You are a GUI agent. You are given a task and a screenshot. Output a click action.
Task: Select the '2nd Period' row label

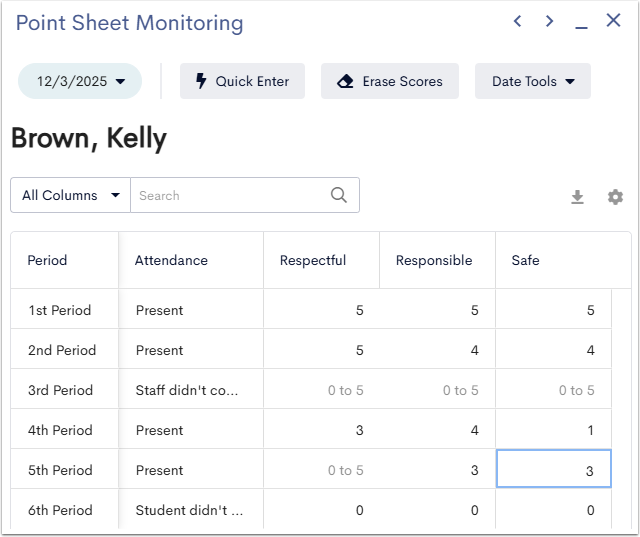[x=62, y=350]
